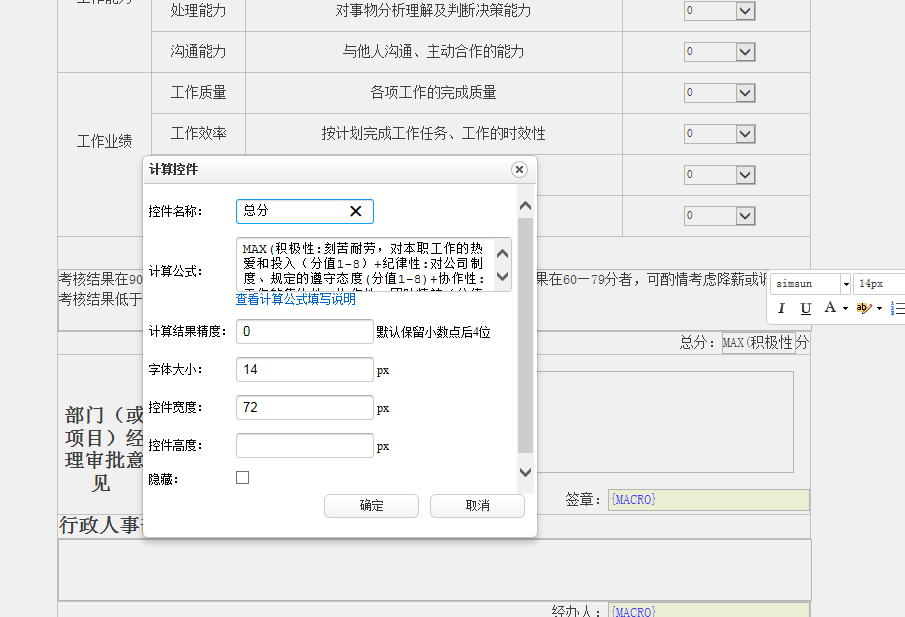Expand the font color dropdown arrow

pyautogui.click(x=846, y=309)
